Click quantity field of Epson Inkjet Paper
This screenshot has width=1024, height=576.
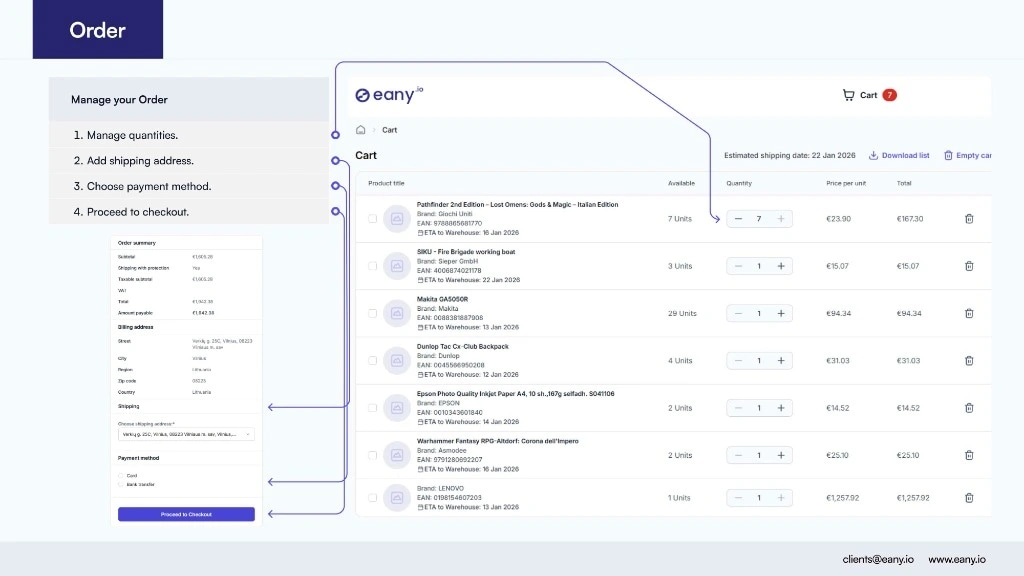pos(759,408)
